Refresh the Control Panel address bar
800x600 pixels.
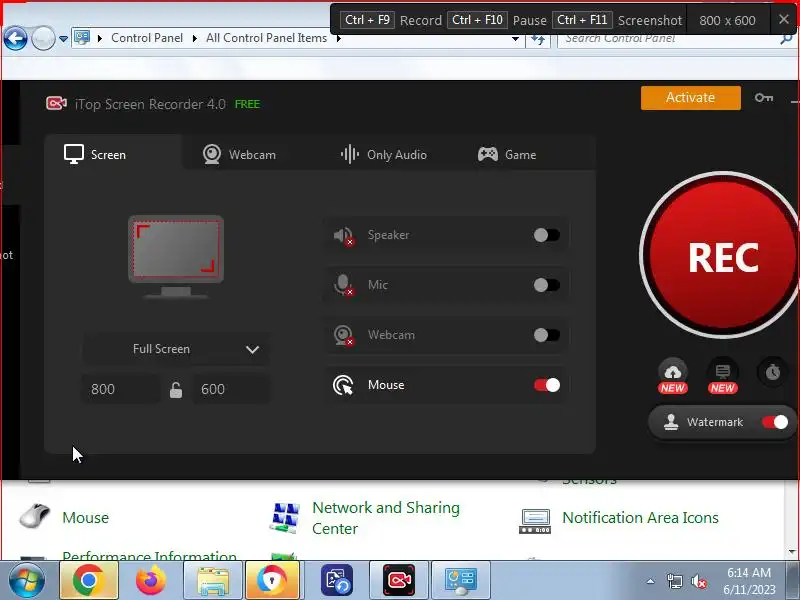pyautogui.click(x=538, y=39)
